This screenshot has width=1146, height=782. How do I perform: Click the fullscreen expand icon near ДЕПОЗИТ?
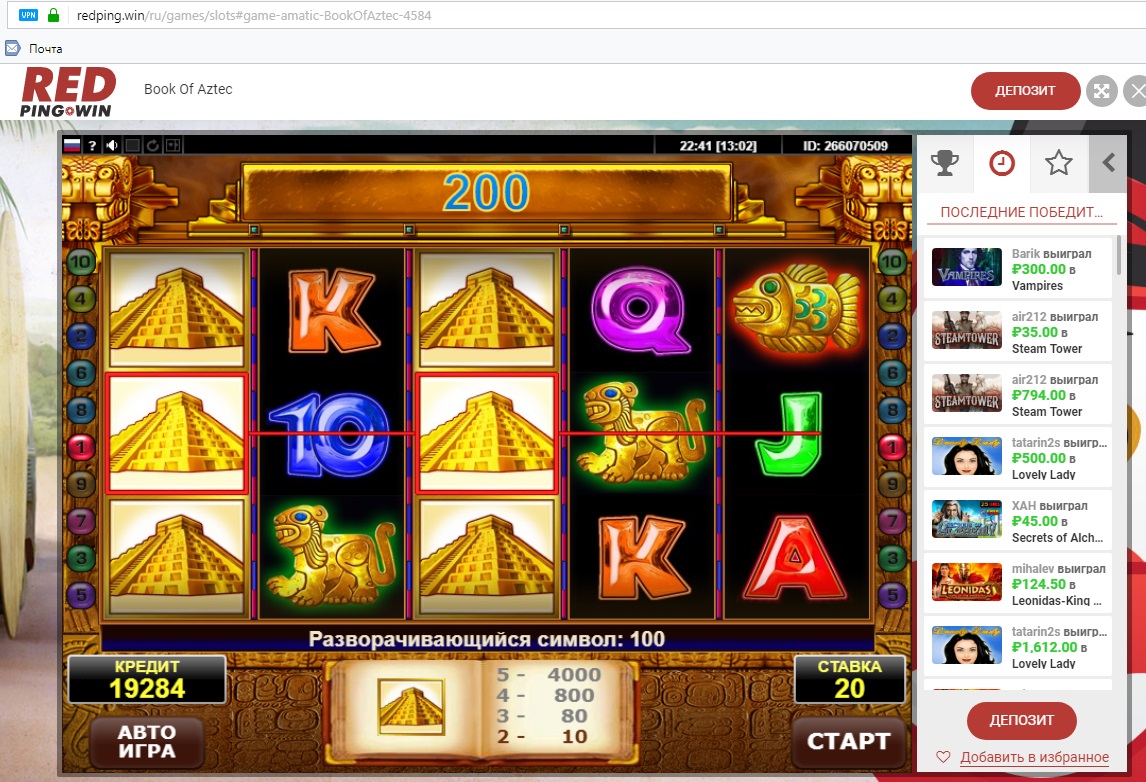1101,91
